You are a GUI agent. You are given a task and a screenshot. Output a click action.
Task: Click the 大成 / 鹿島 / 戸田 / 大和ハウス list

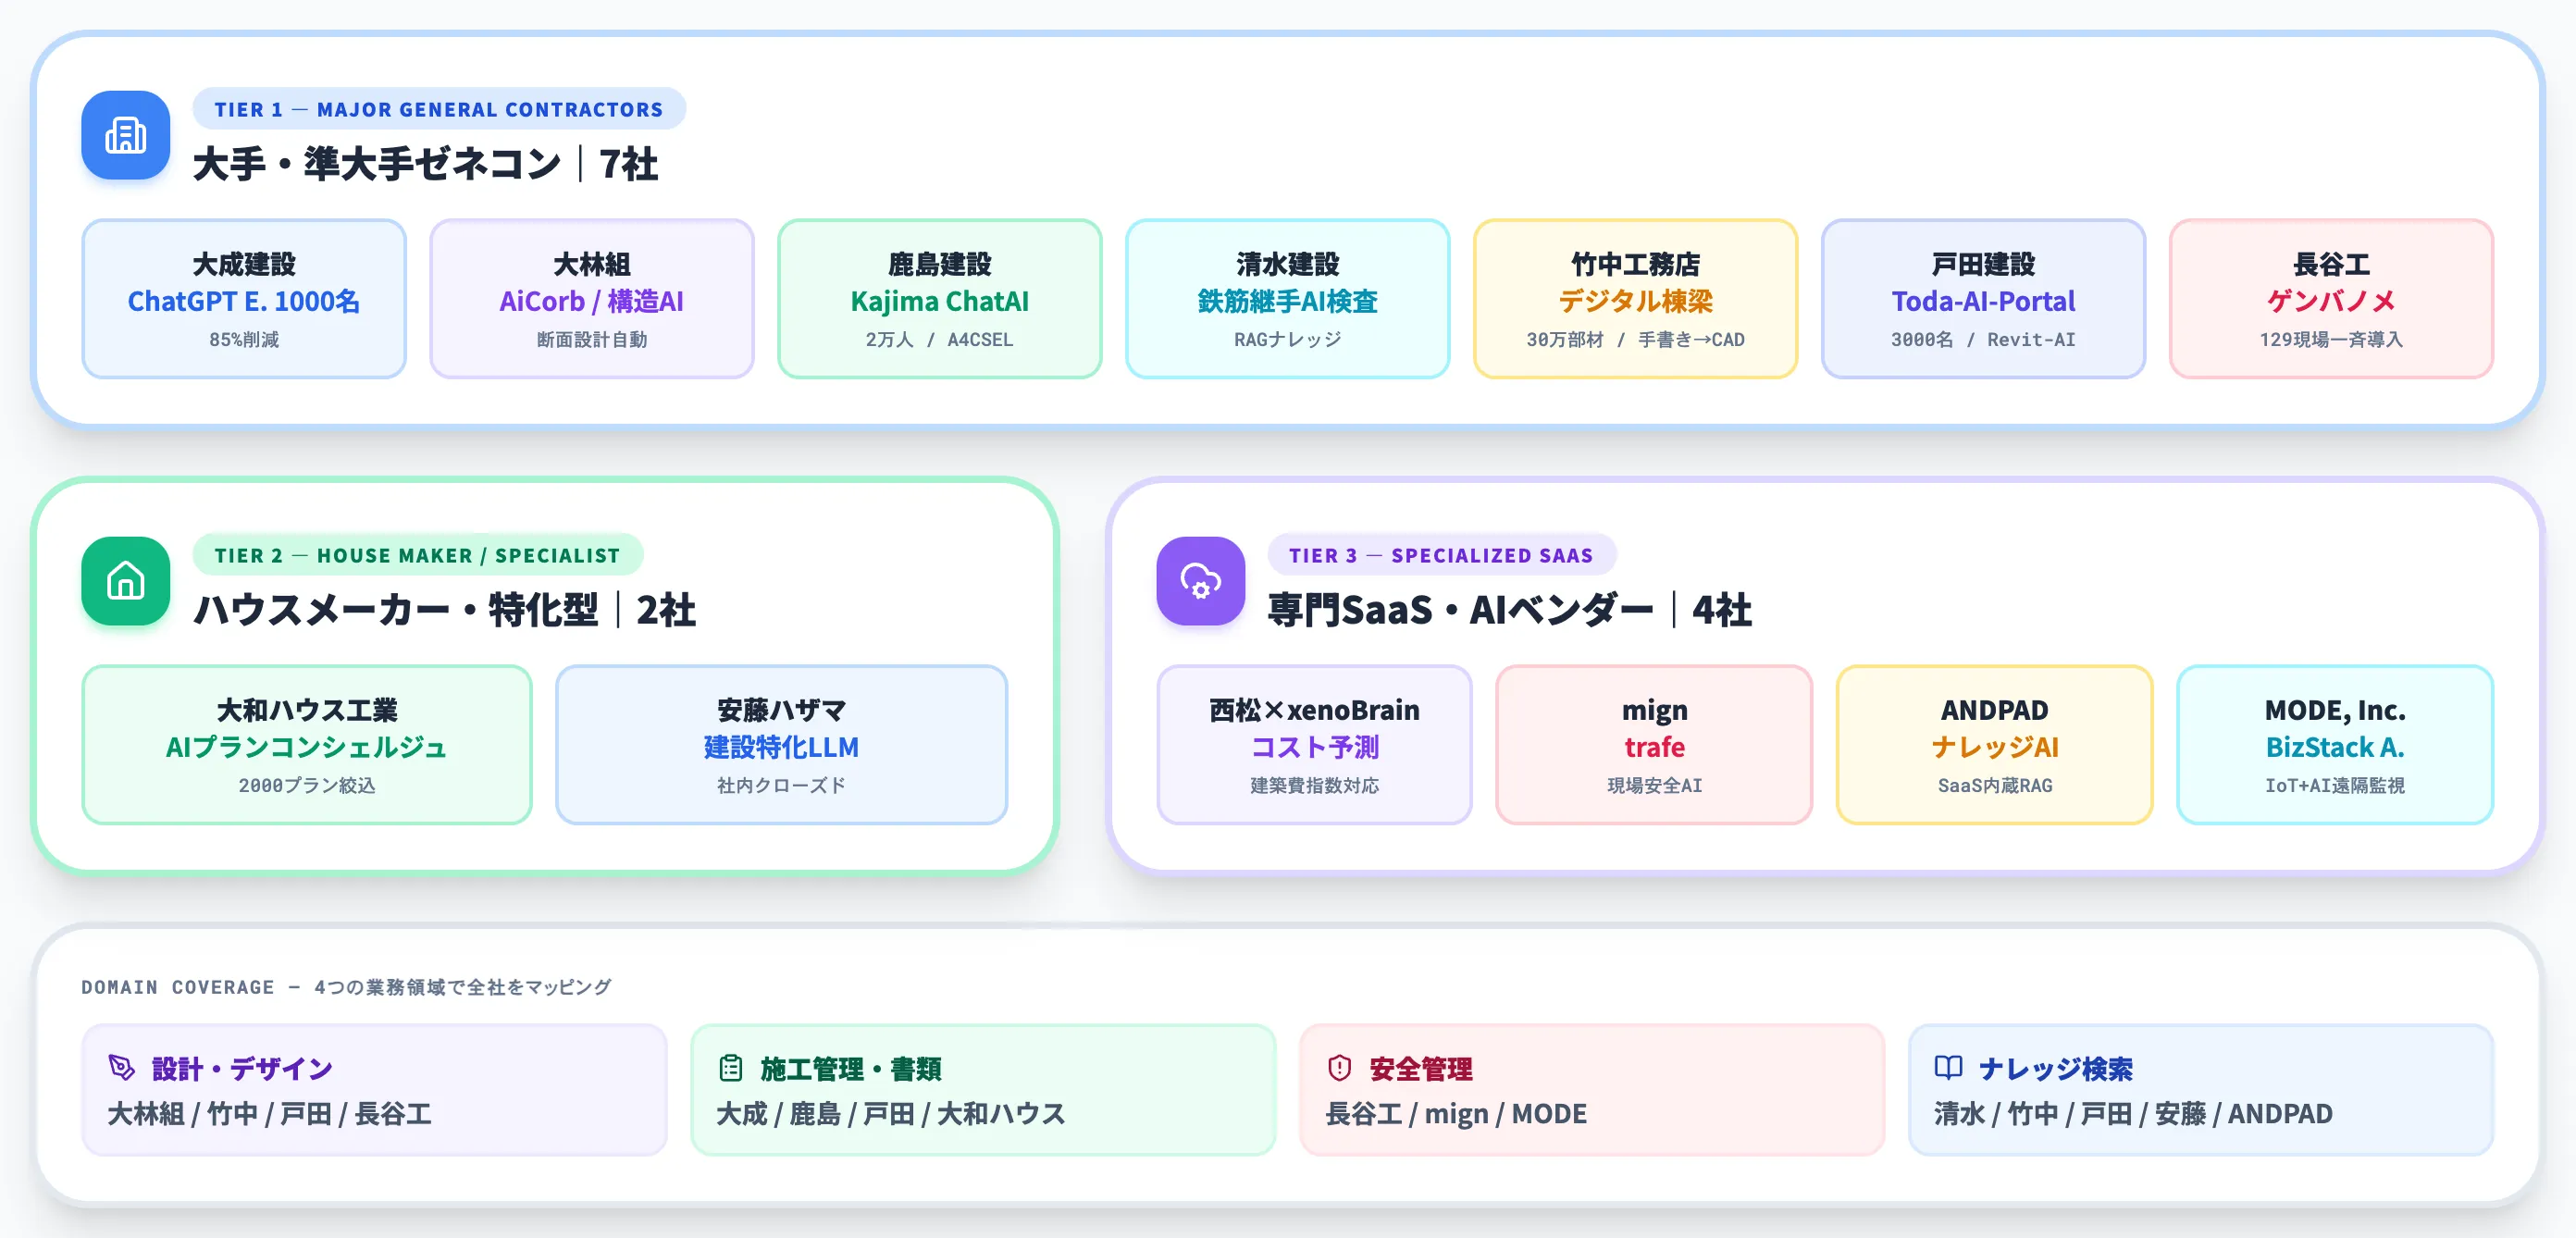(x=891, y=1114)
